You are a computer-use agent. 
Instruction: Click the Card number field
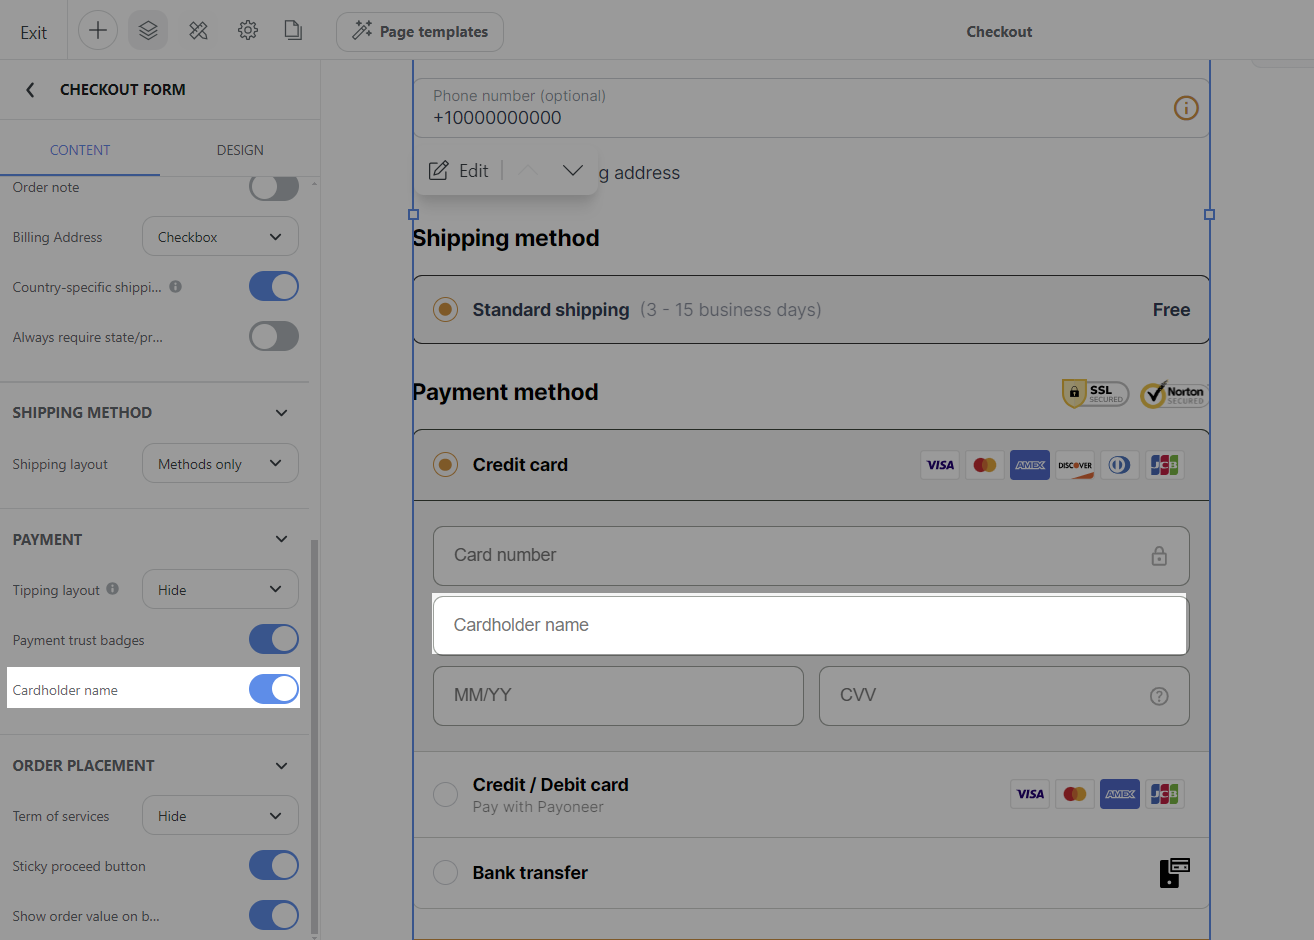[811, 556]
